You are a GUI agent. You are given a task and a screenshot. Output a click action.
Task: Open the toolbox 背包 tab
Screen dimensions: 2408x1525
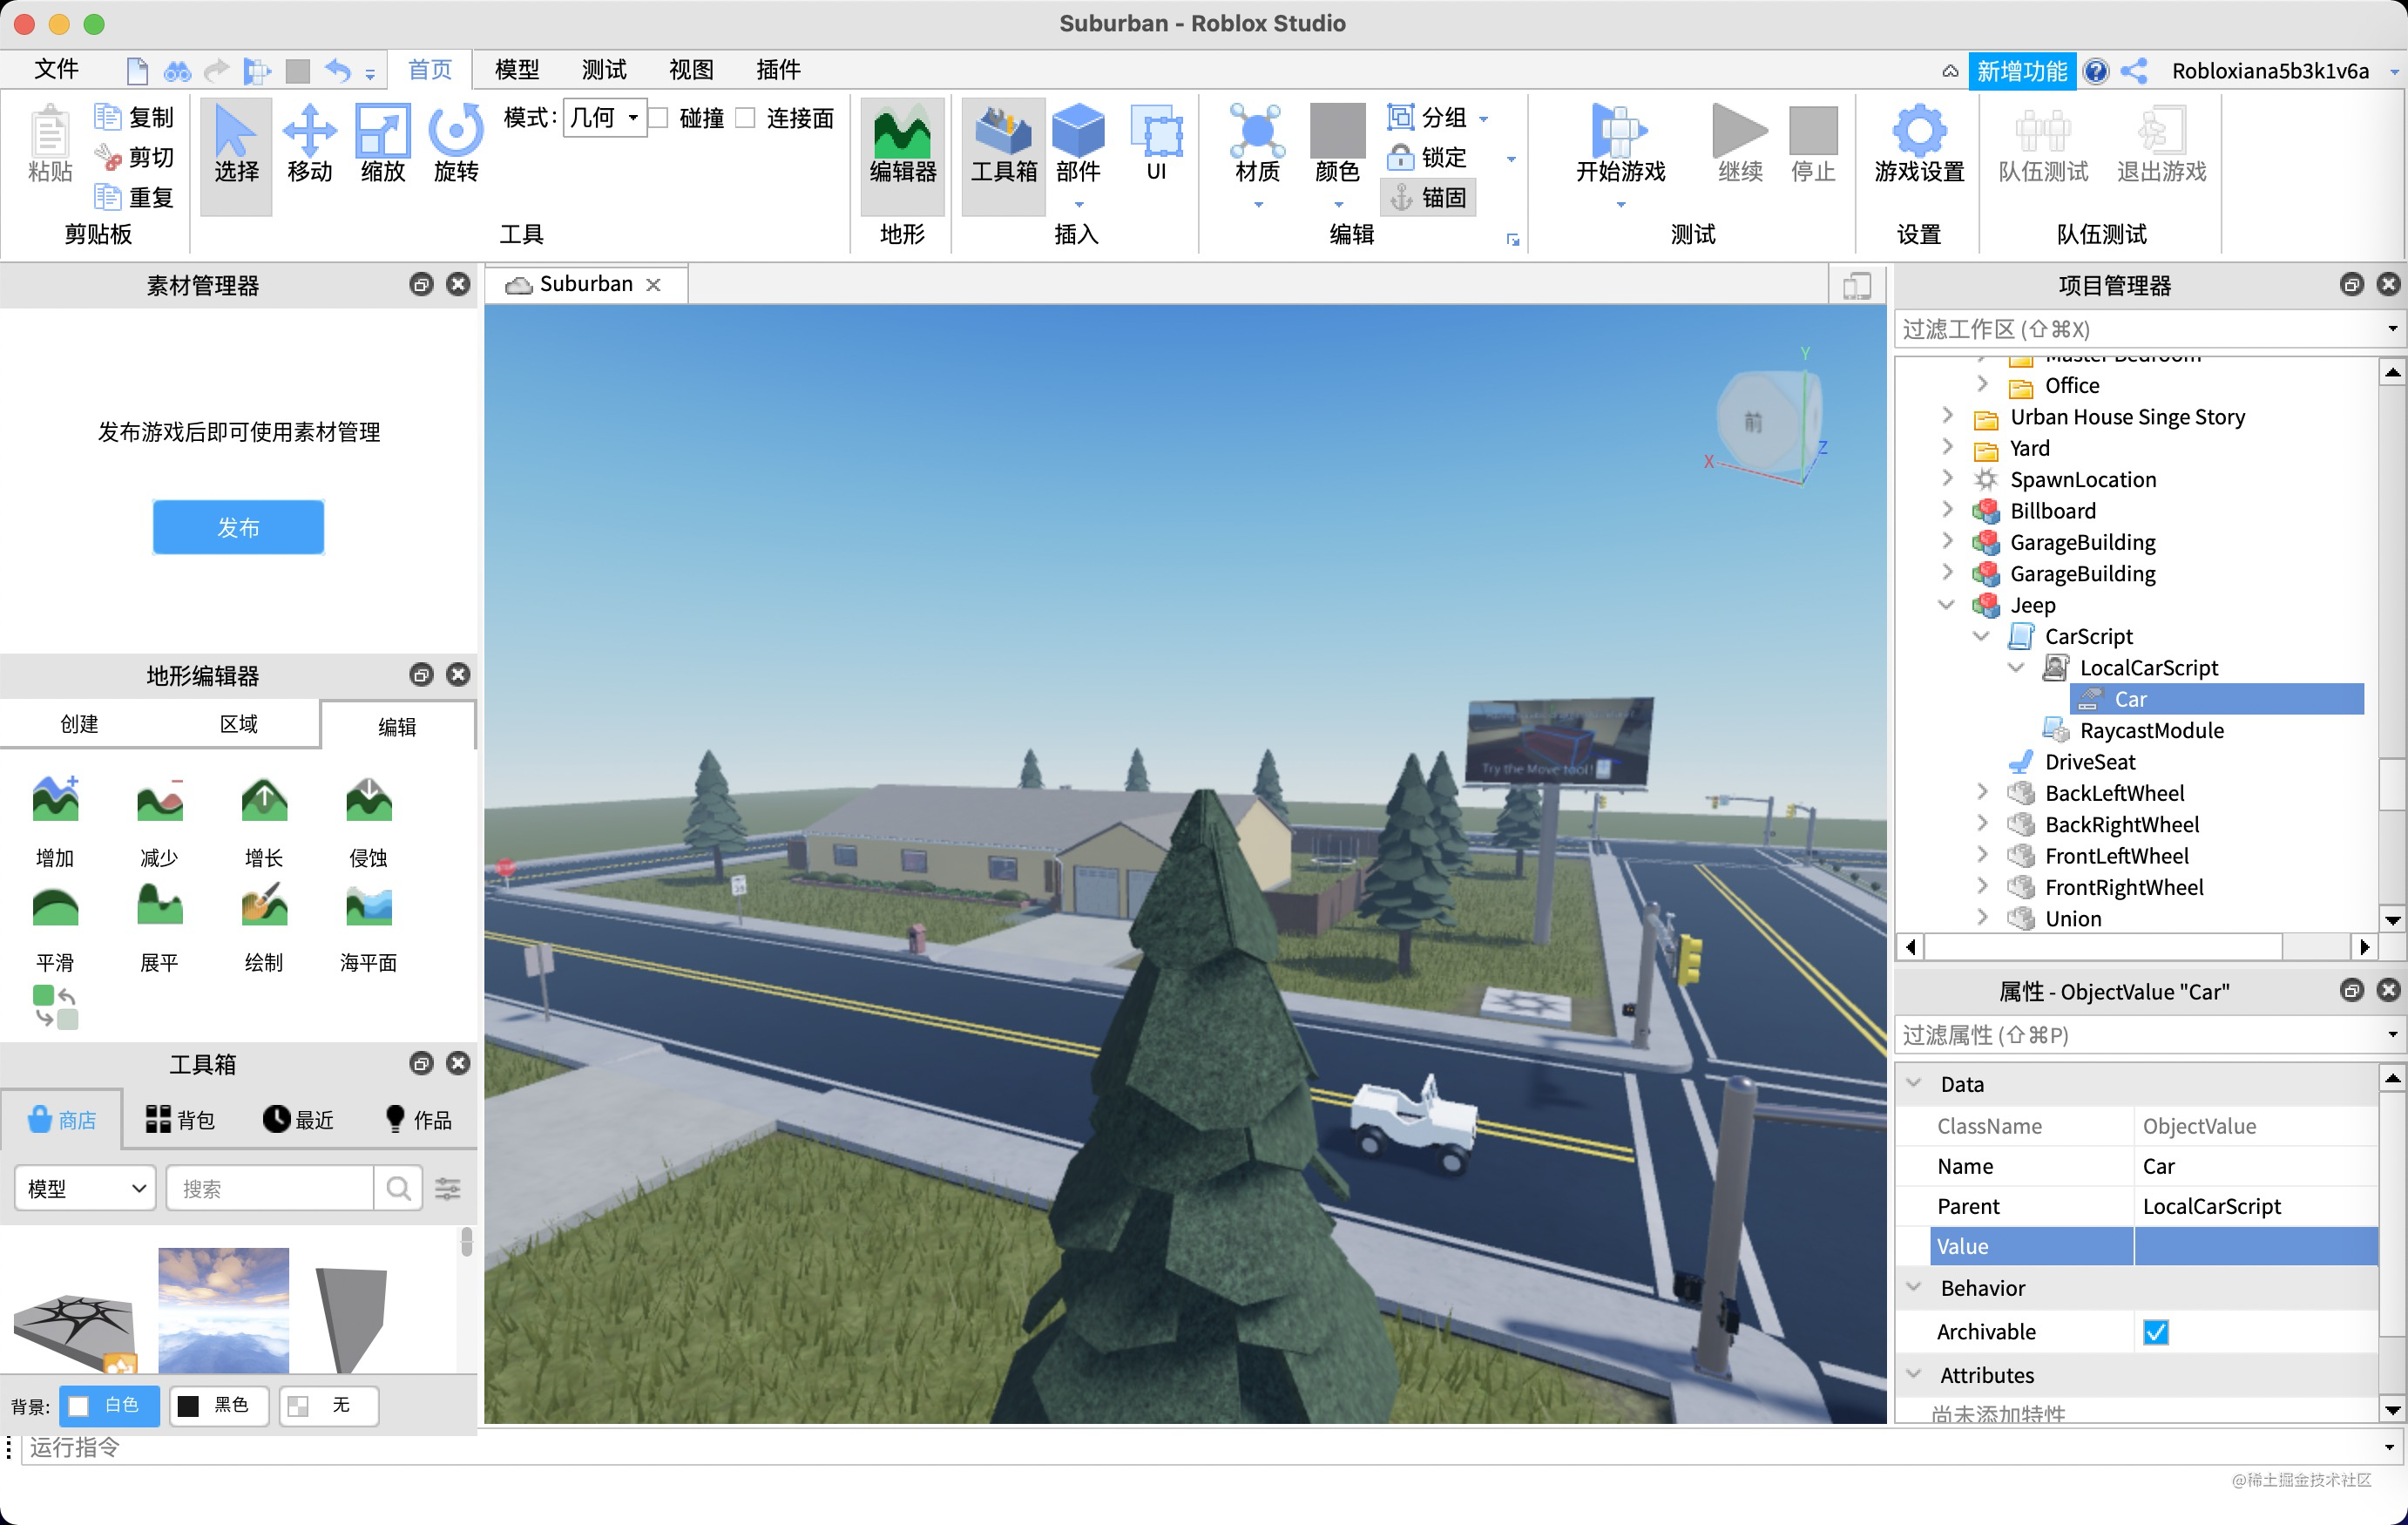[x=180, y=1119]
